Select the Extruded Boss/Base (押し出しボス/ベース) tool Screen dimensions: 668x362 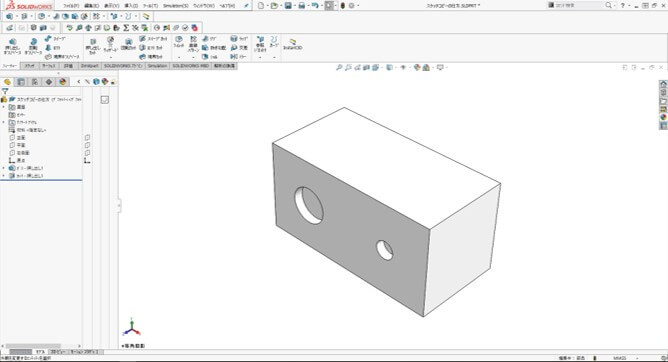pyautogui.click(x=12, y=46)
